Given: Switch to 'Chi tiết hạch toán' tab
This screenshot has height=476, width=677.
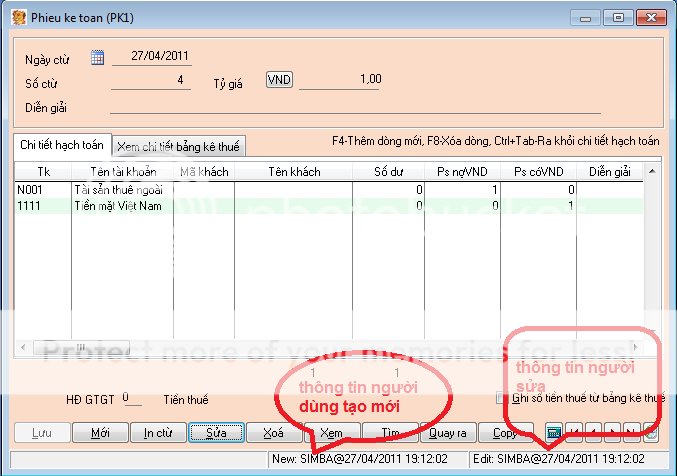Looking at the screenshot, I should tap(62, 146).
